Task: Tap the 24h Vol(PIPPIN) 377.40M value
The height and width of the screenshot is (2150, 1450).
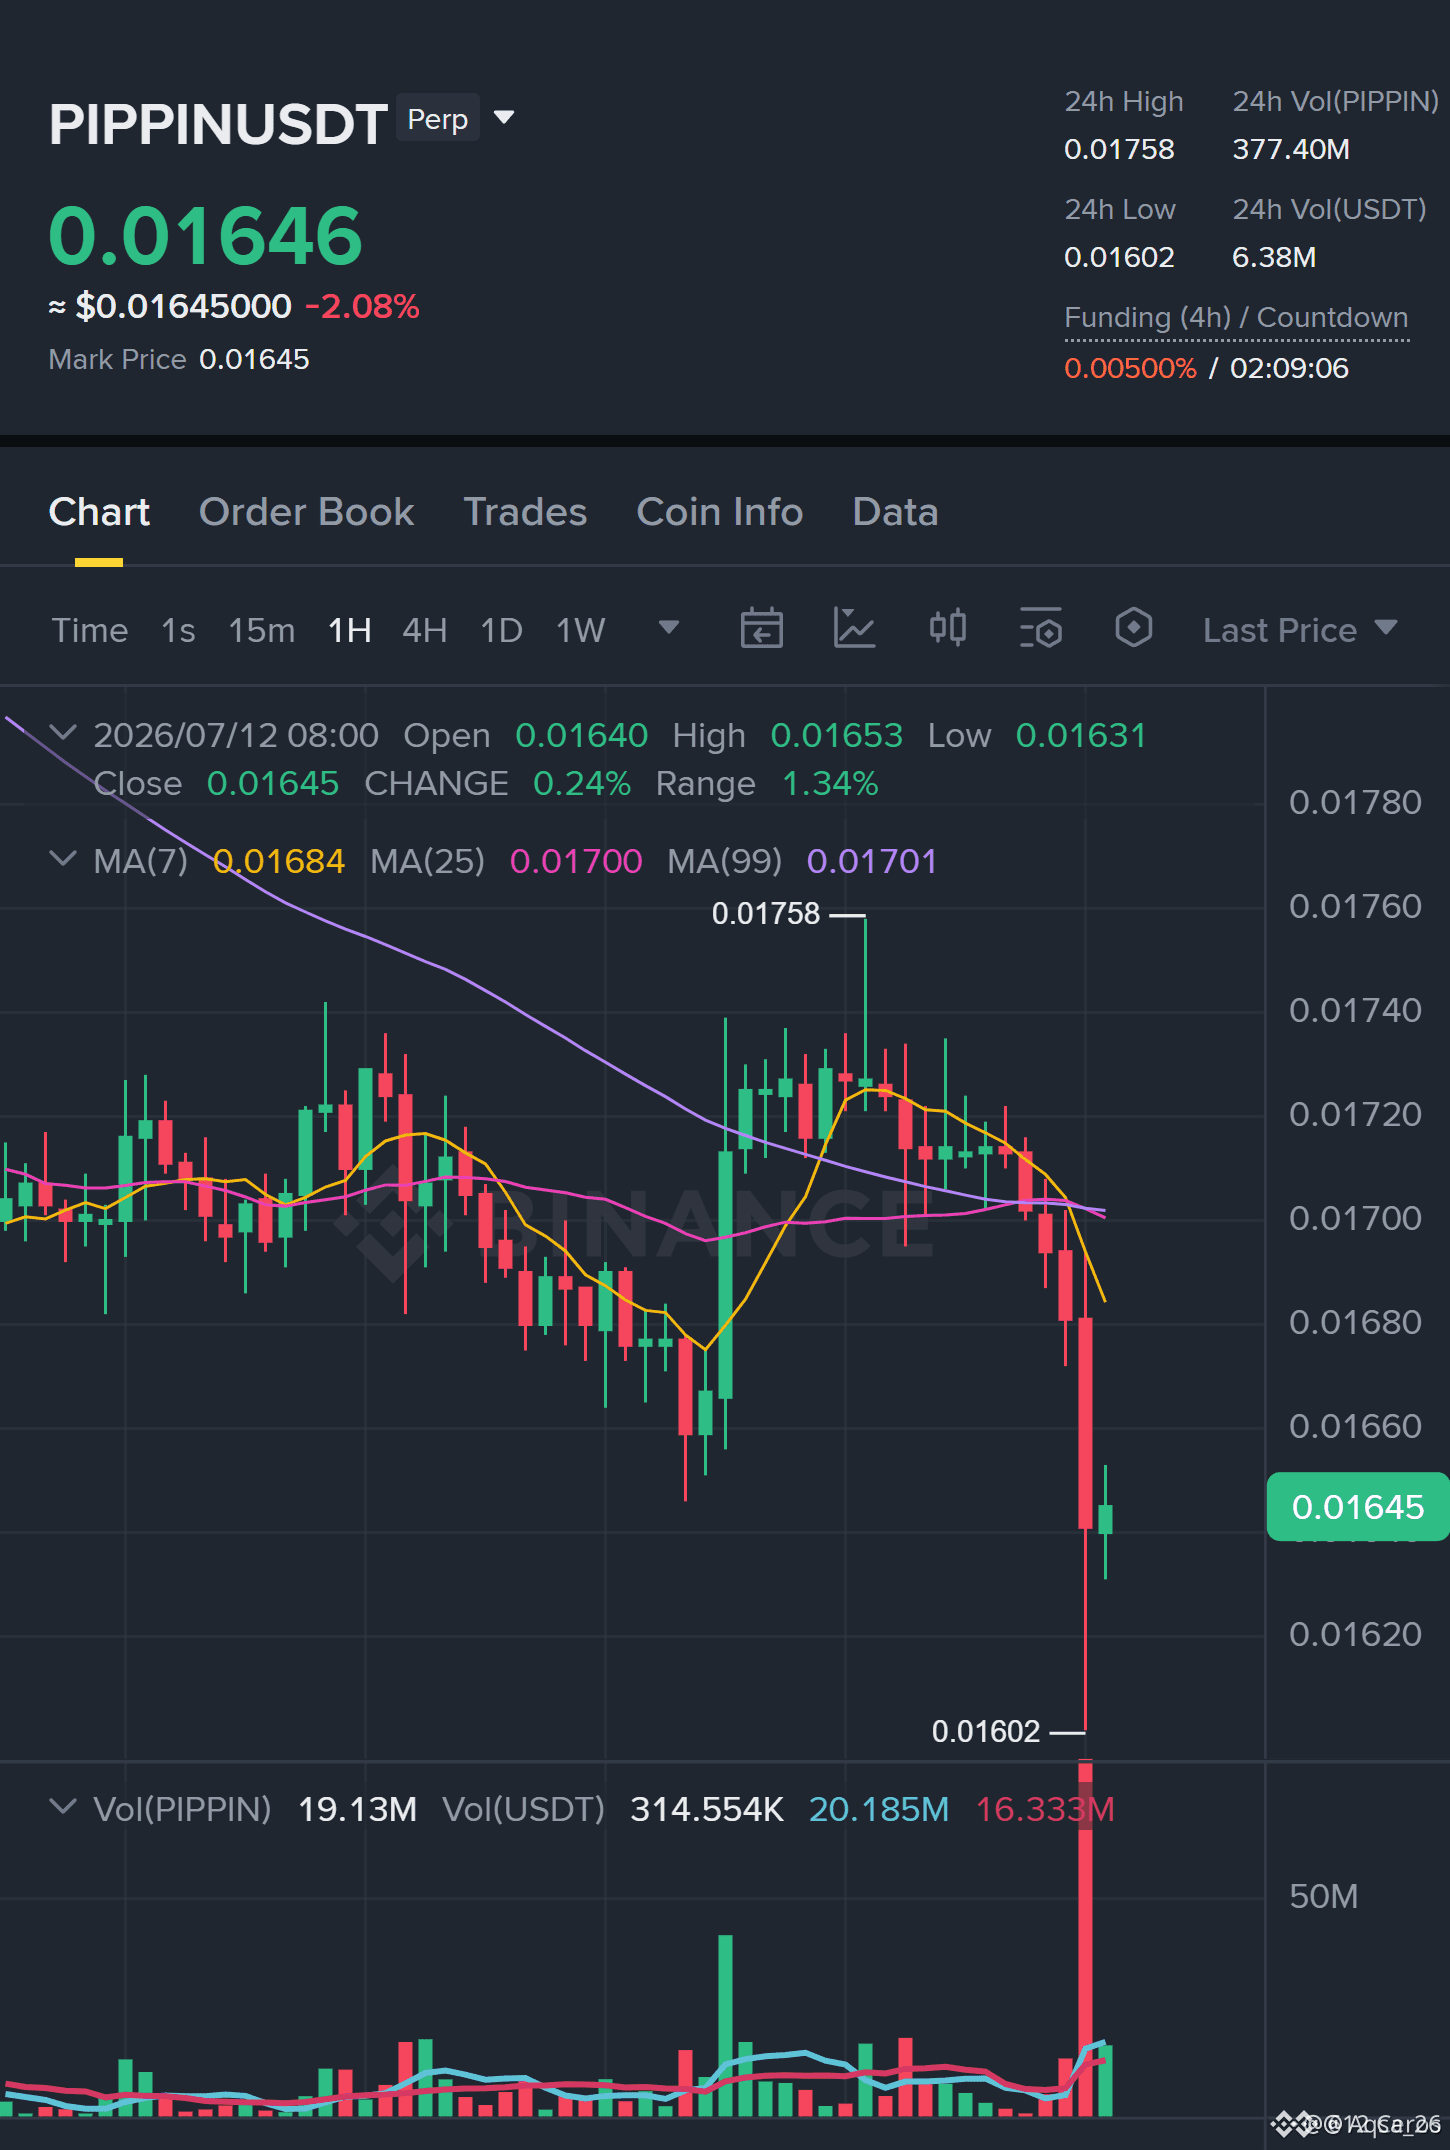Action: tap(1291, 149)
